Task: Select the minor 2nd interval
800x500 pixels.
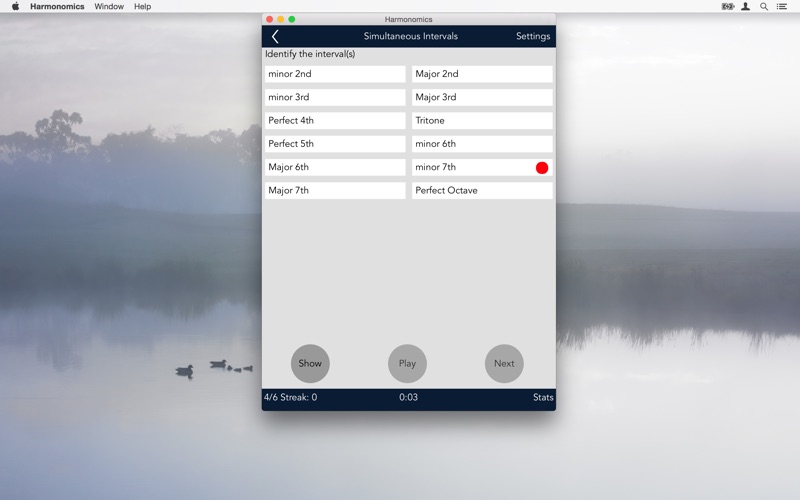Action: tap(335, 74)
